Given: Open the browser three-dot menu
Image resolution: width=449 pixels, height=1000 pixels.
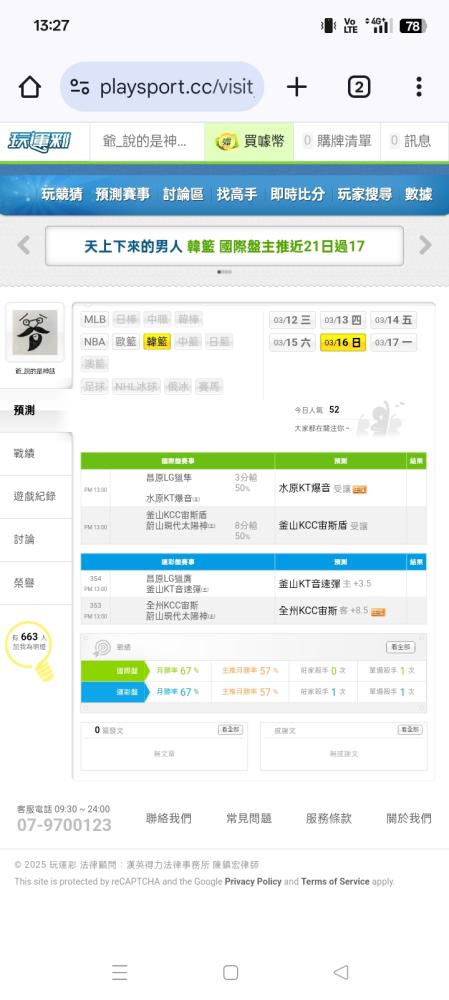Looking at the screenshot, I should 418,87.
